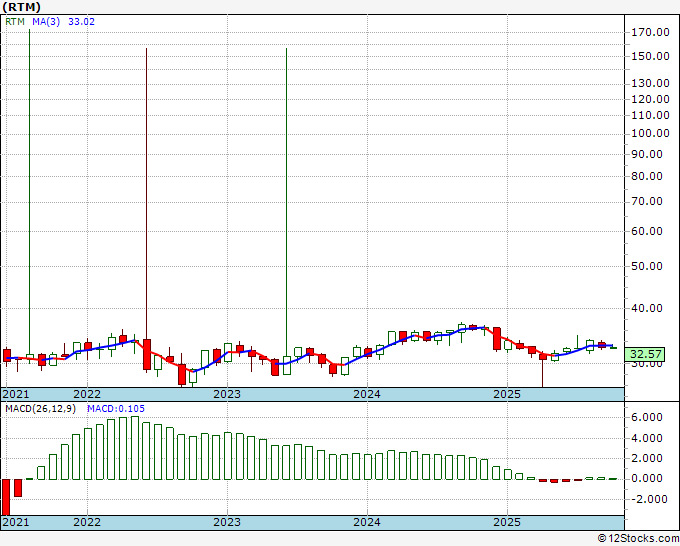Click 2025 on the MACD panel time axis
Screen dimensions: 680x546
tap(507, 522)
